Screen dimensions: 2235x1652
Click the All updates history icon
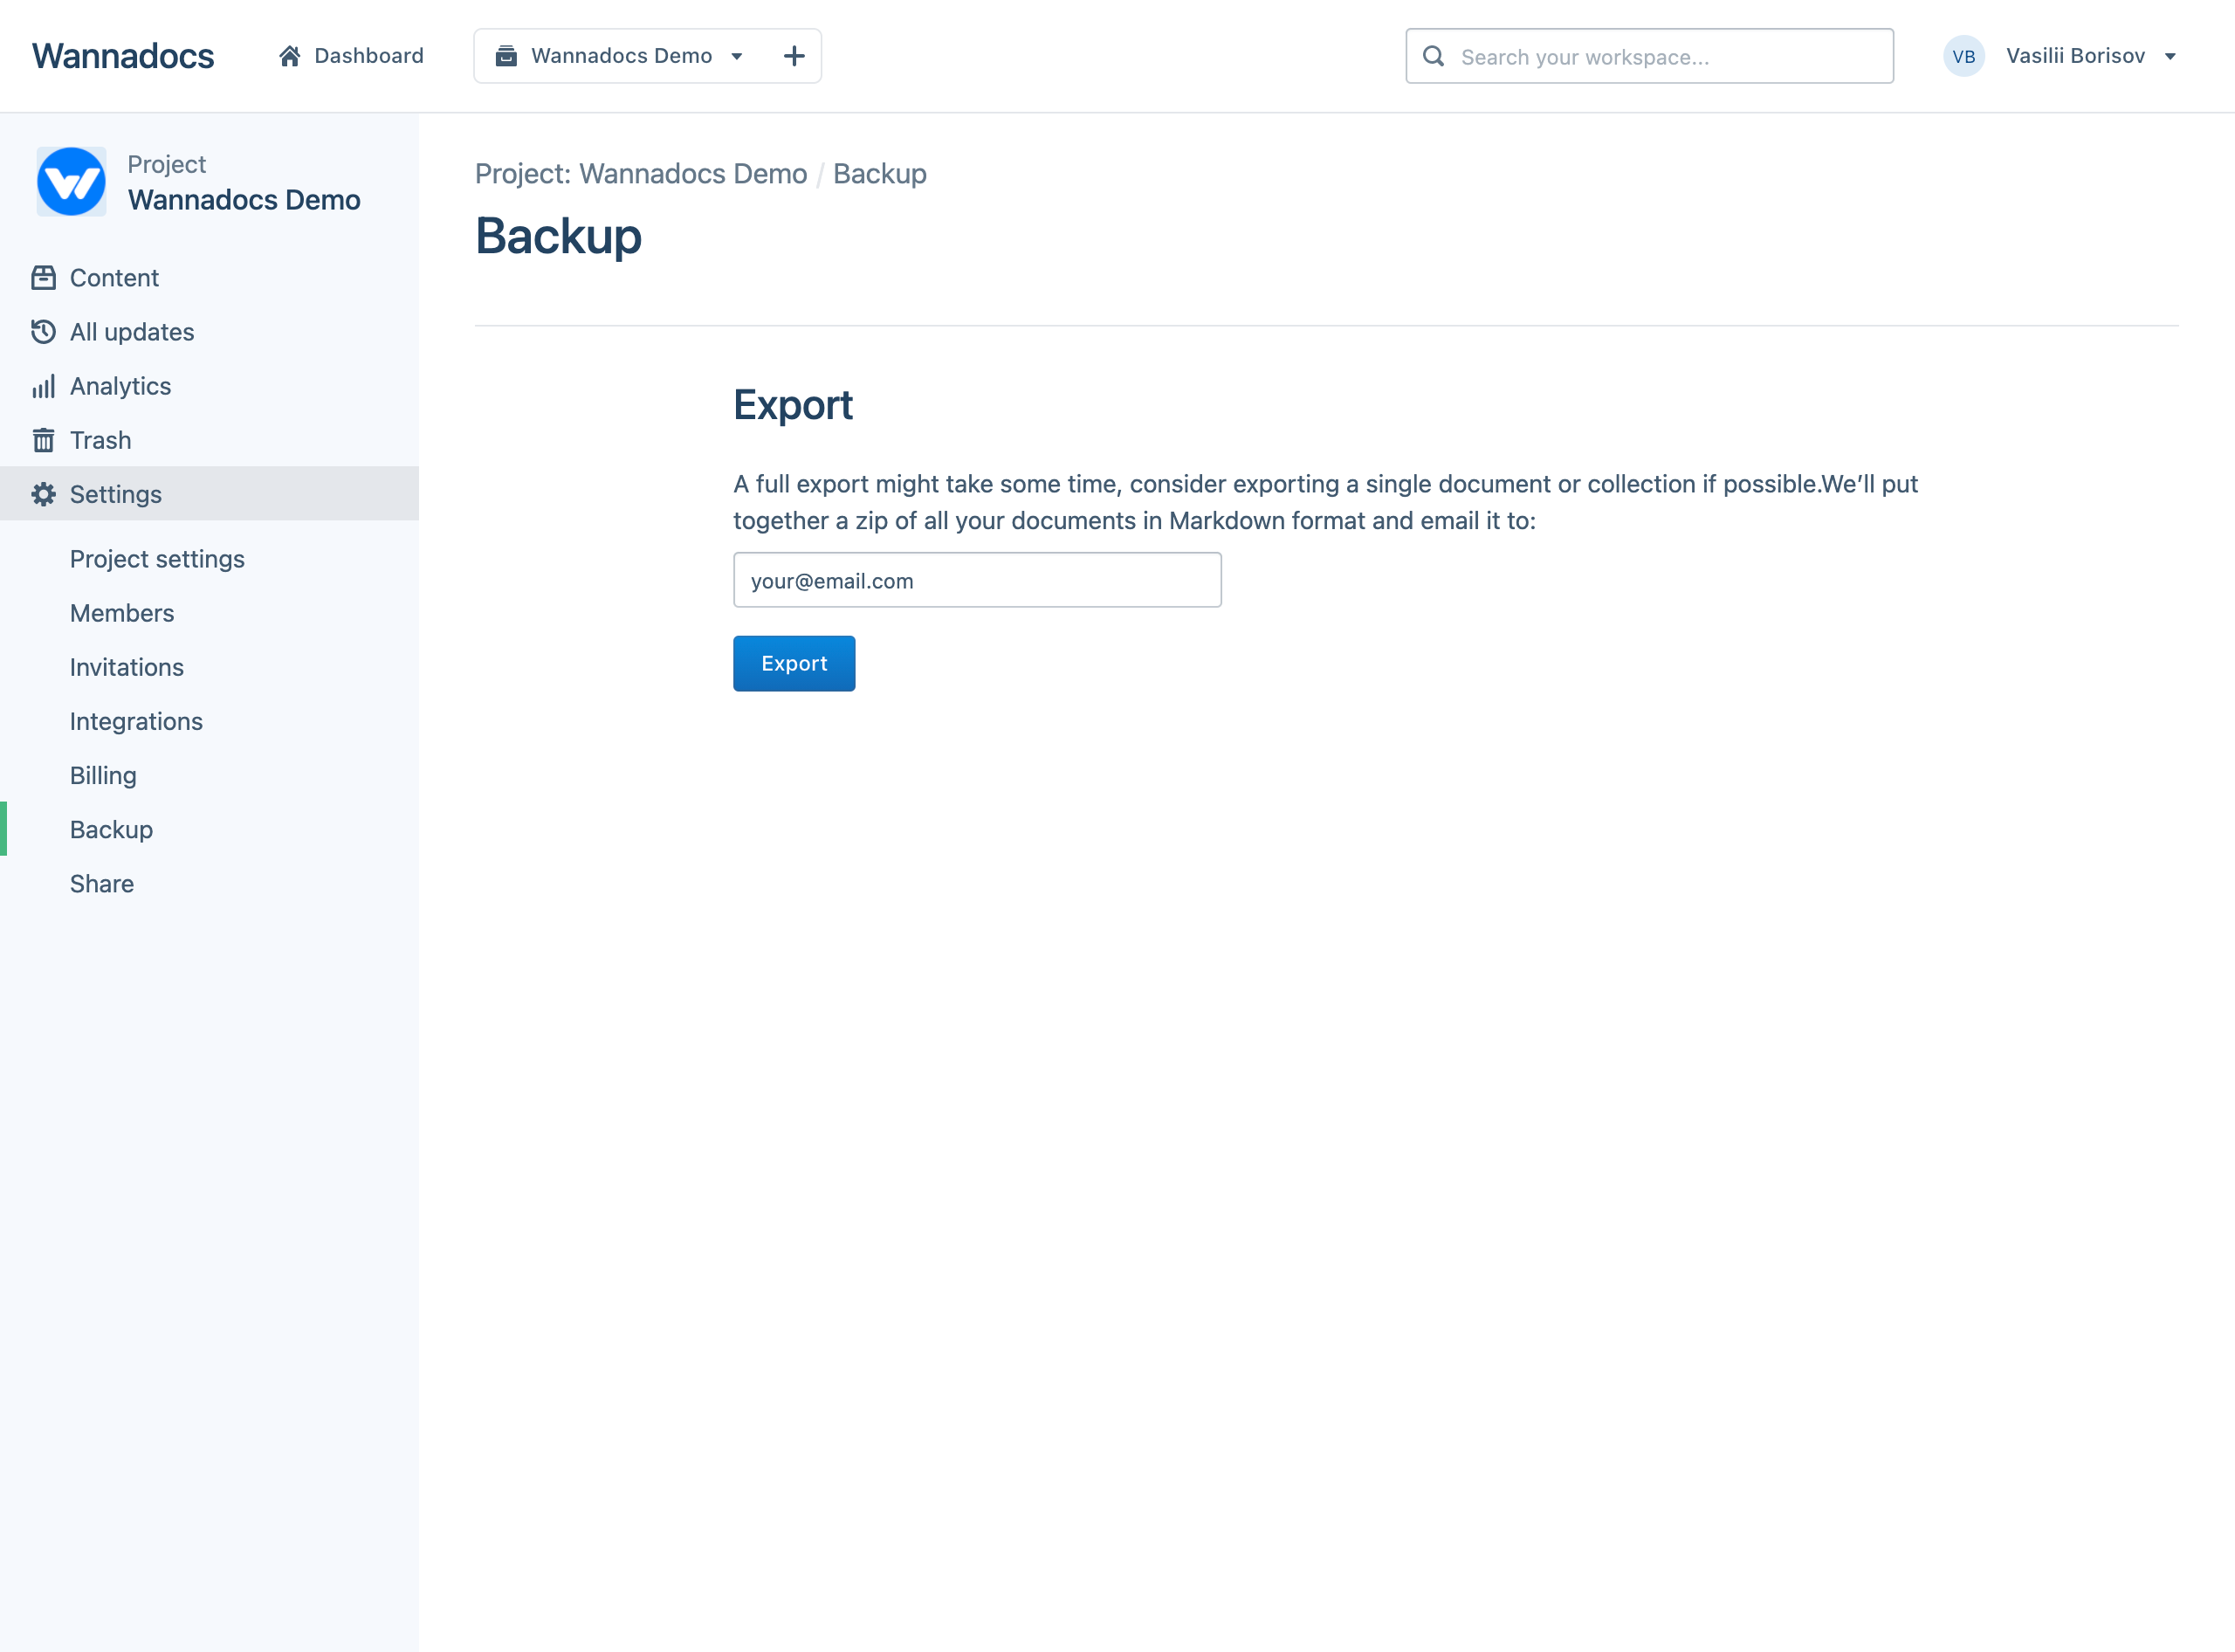point(43,331)
